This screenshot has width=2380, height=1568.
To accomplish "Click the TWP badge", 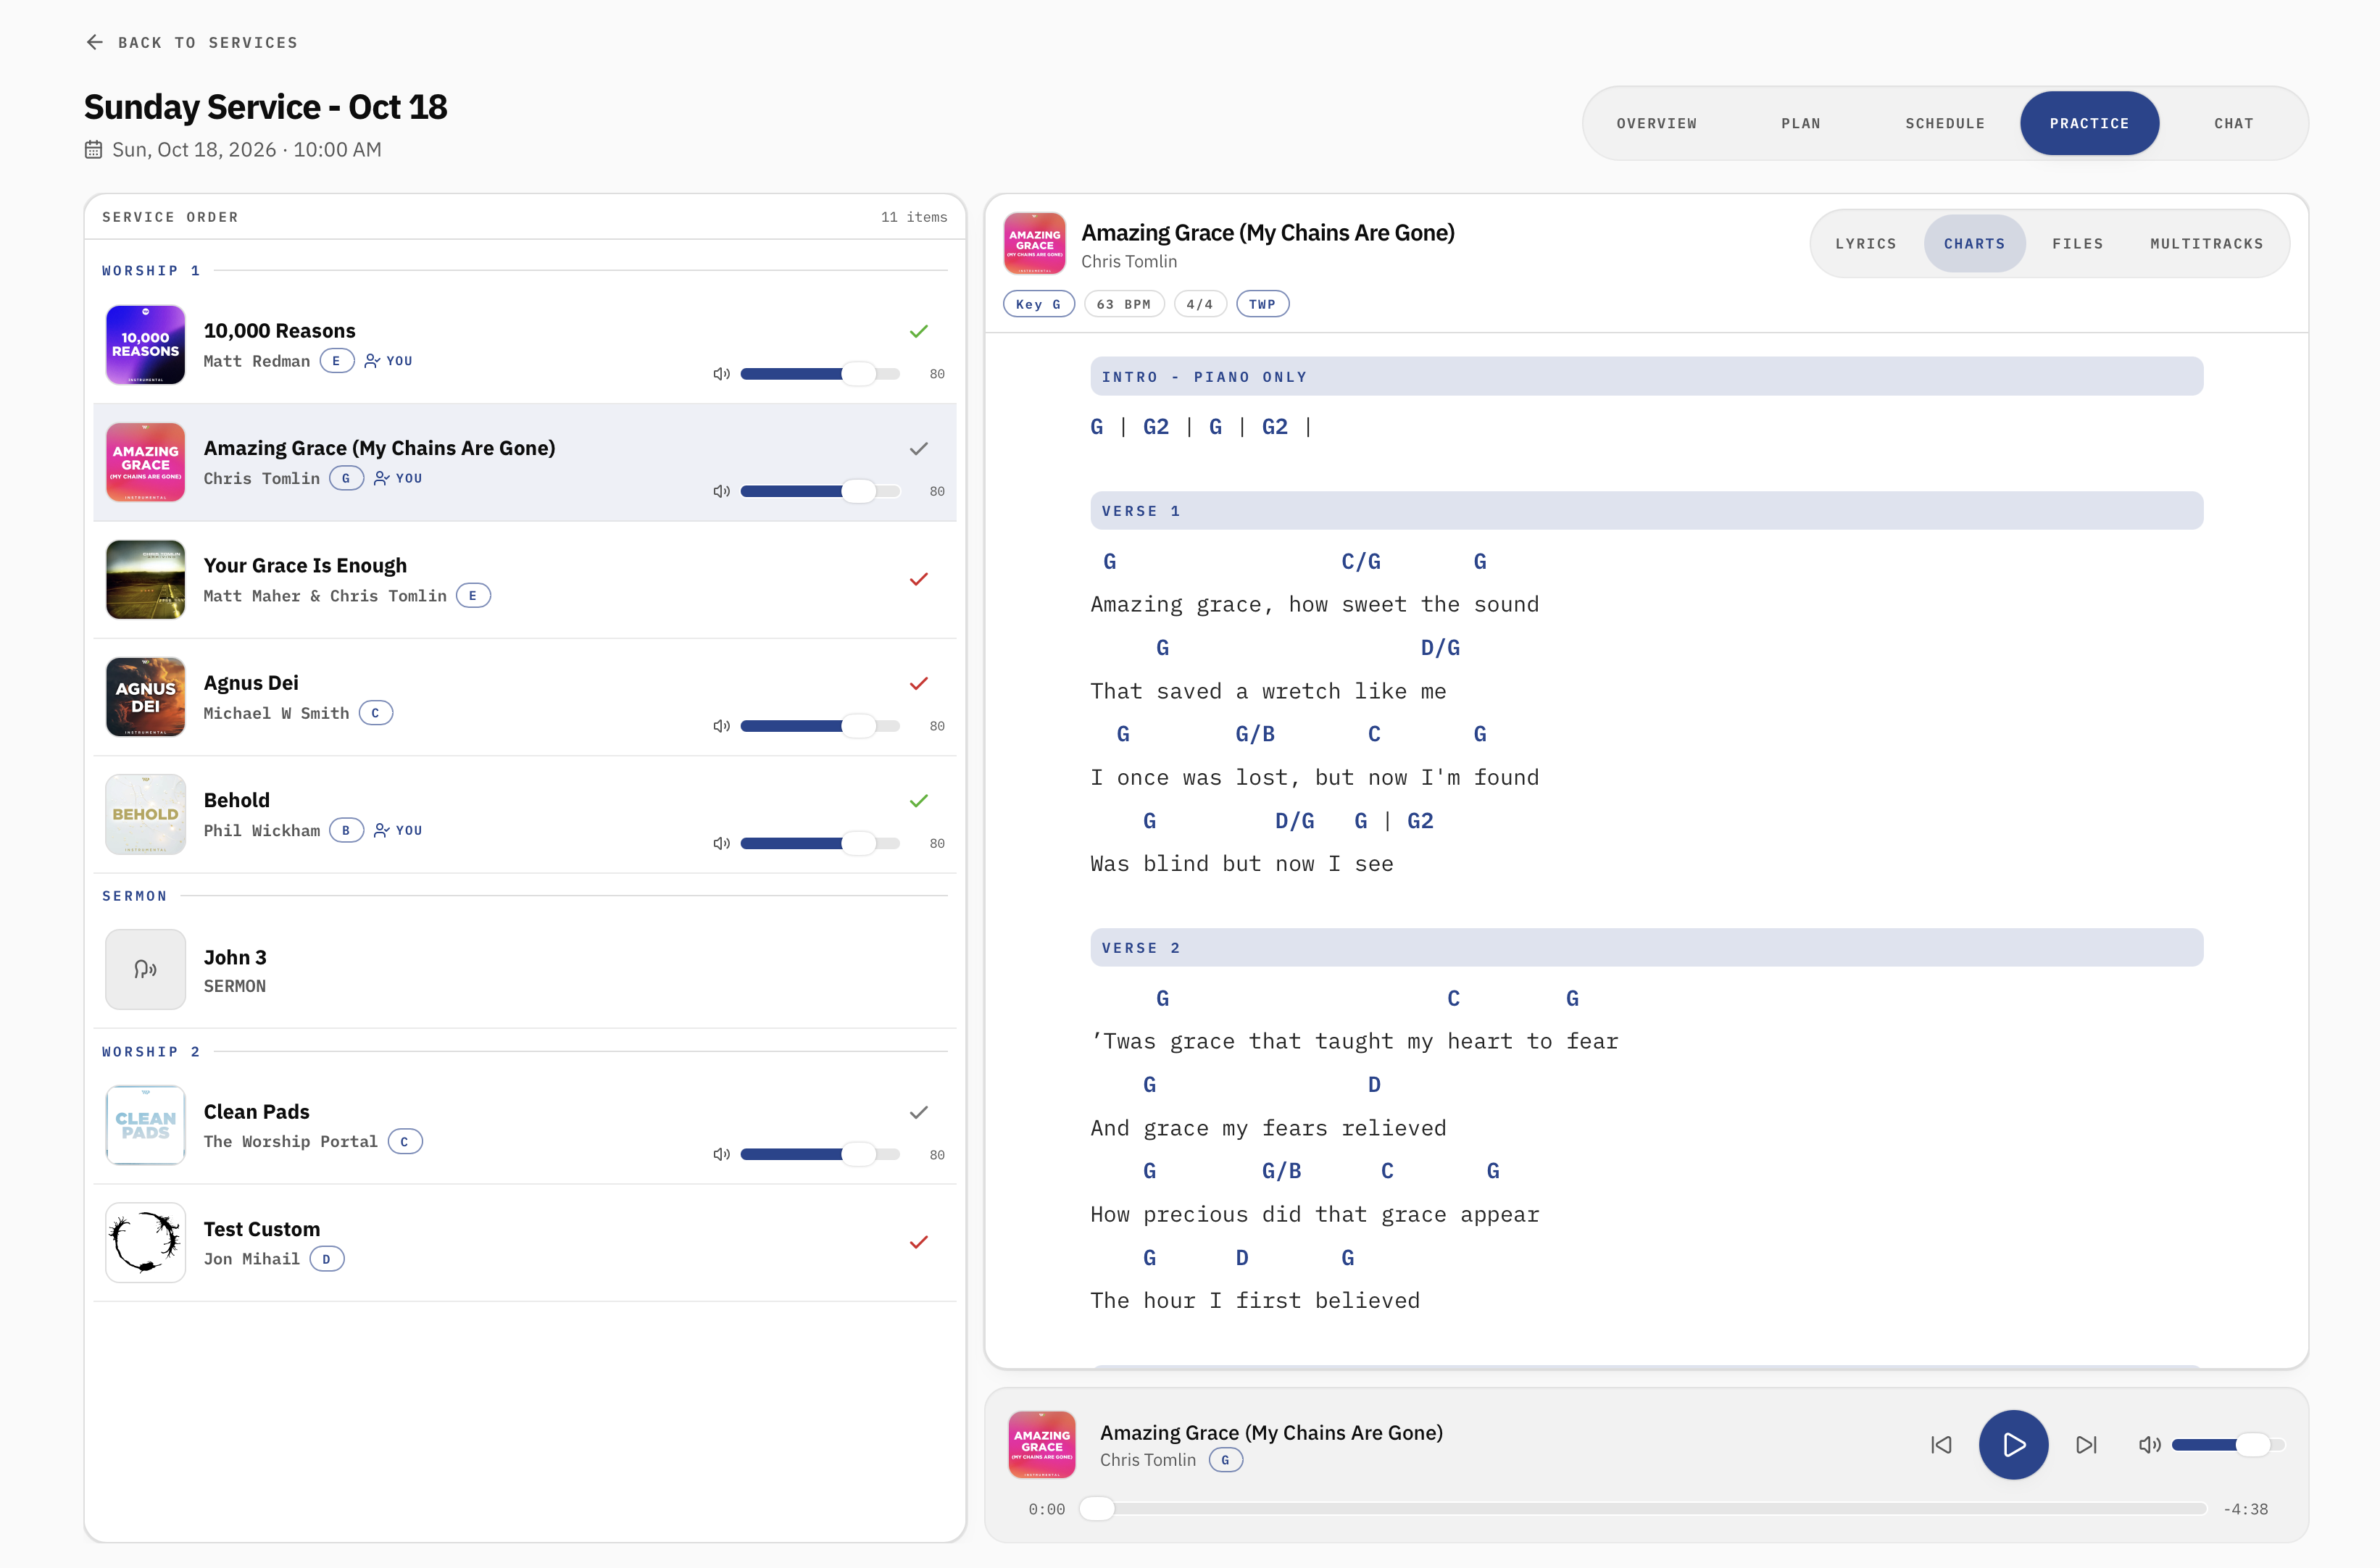I will tap(1262, 304).
